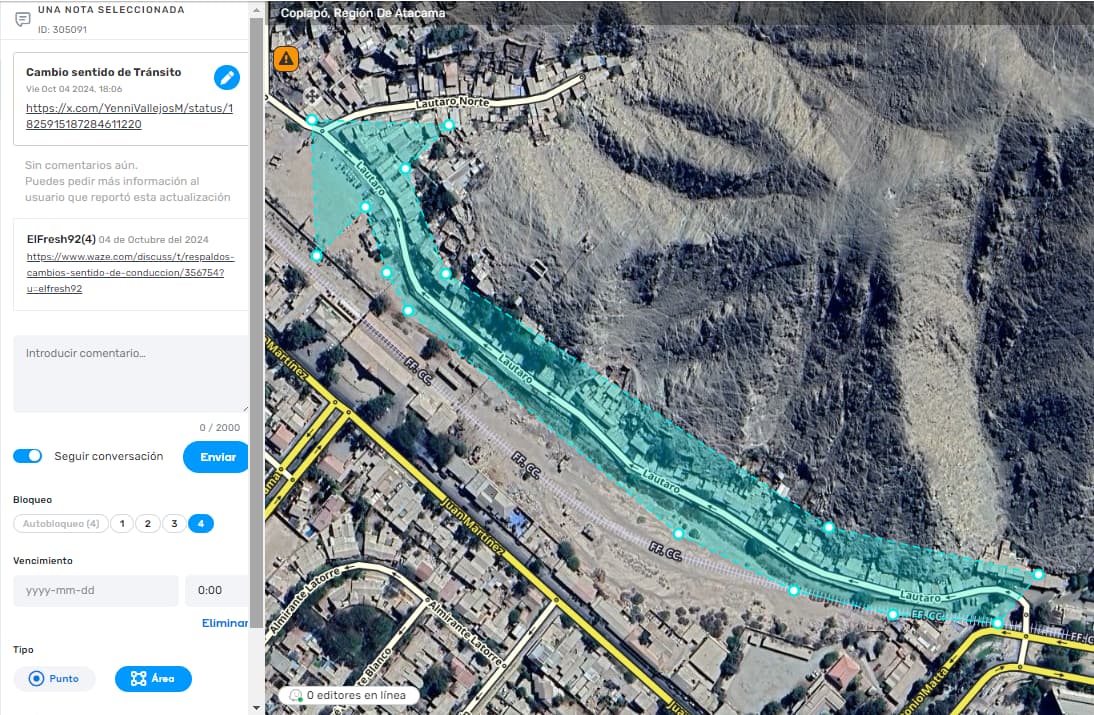Viewport: 1094px width, 715px height.
Task: Click the polygon move handle icon
Action: (312, 96)
